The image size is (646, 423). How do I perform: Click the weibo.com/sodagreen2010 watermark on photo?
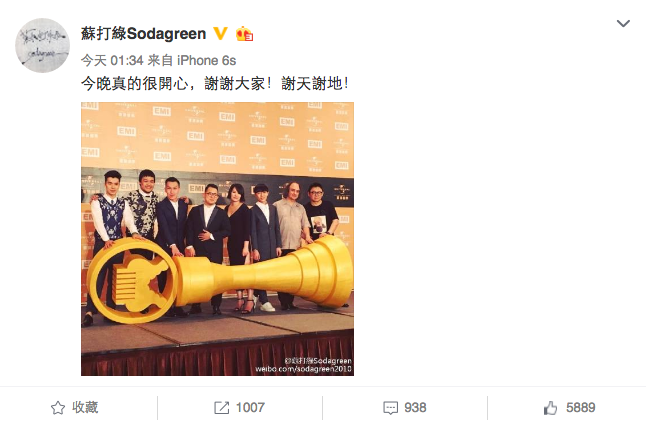[x=303, y=369]
